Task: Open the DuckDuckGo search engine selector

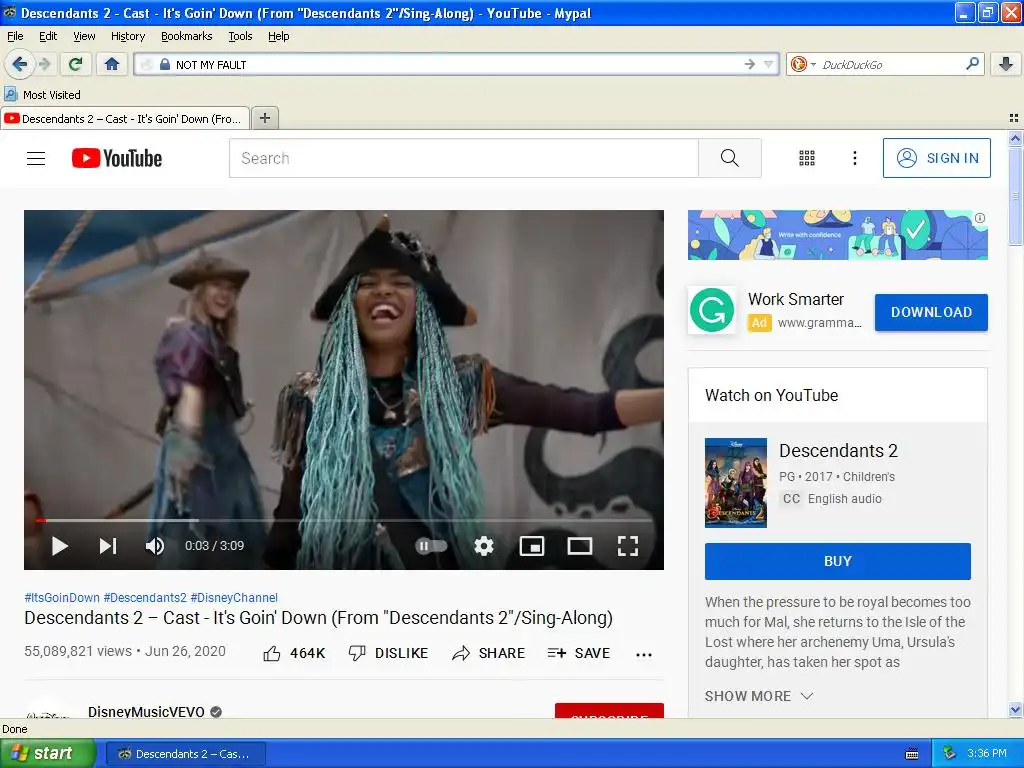Action: click(x=803, y=64)
